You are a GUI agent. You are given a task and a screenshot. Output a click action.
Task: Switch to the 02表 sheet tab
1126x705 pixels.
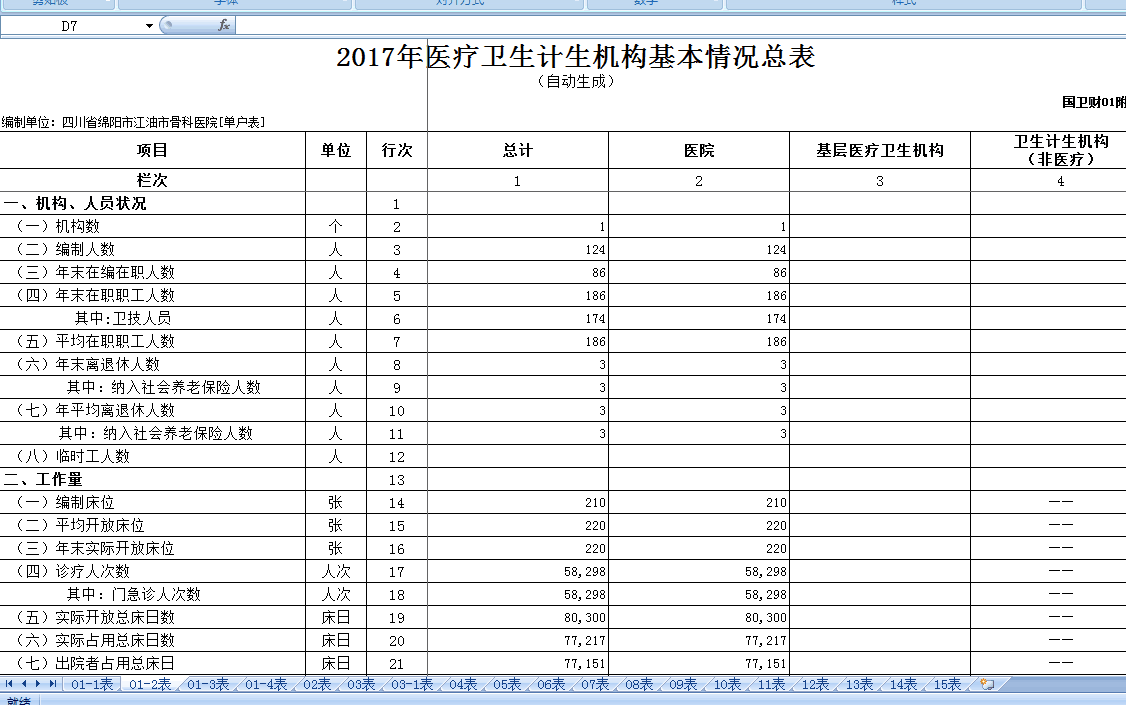(317, 684)
